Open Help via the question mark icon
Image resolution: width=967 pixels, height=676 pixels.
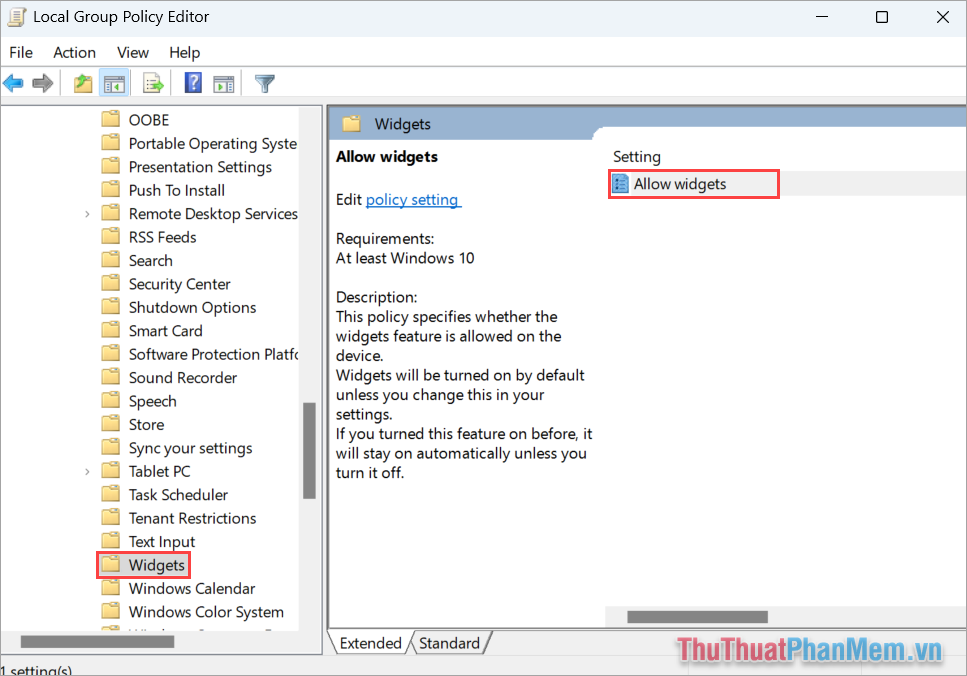click(x=194, y=83)
